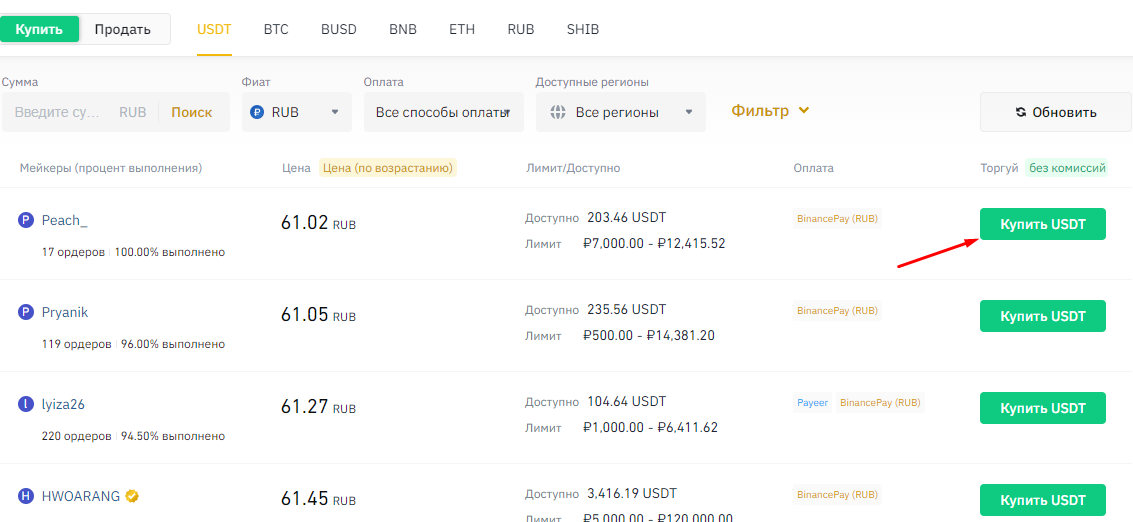
Task: Open the Все способы оплаты dropdown
Action: (444, 112)
